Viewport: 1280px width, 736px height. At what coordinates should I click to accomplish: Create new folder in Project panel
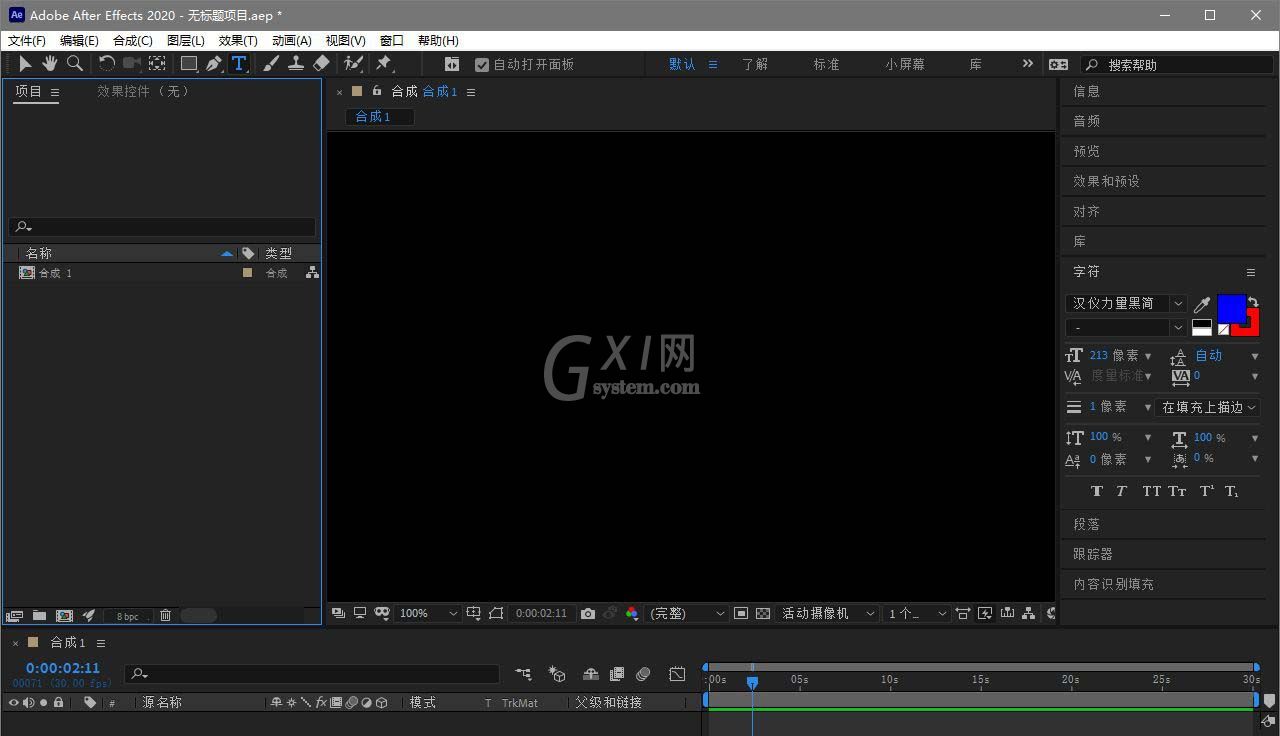(39, 616)
